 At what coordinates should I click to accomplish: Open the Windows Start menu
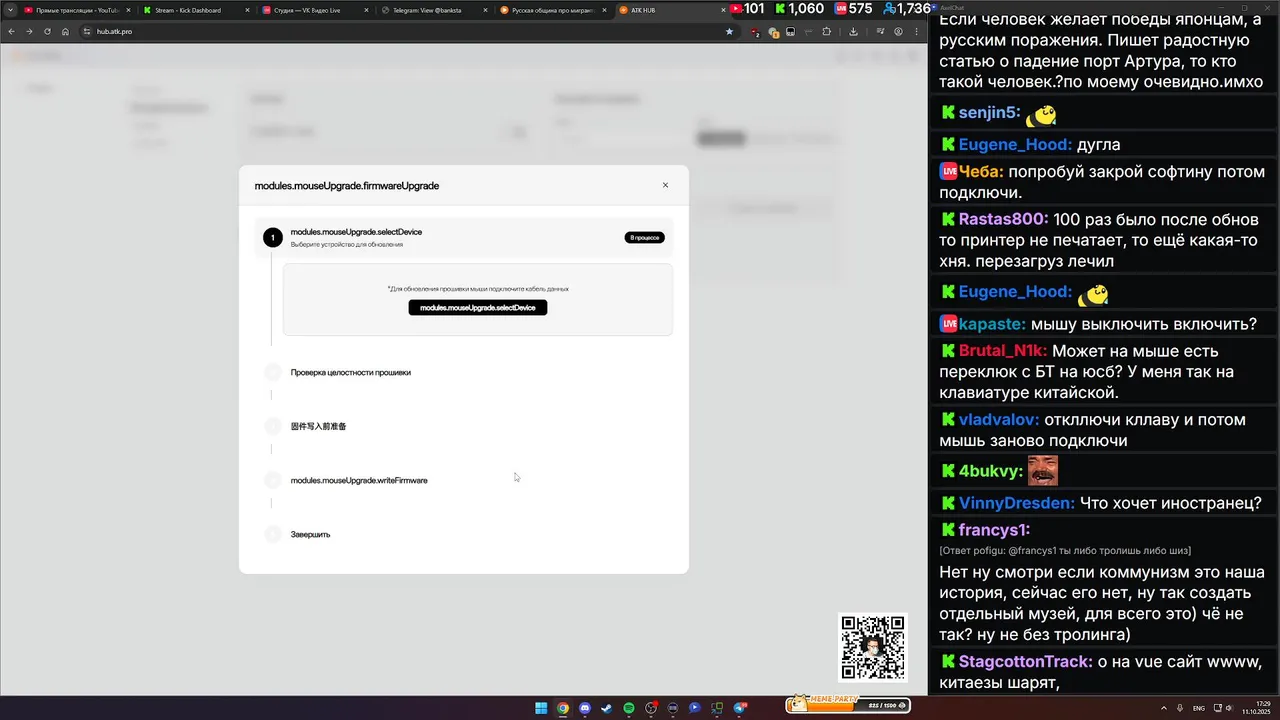[541, 708]
